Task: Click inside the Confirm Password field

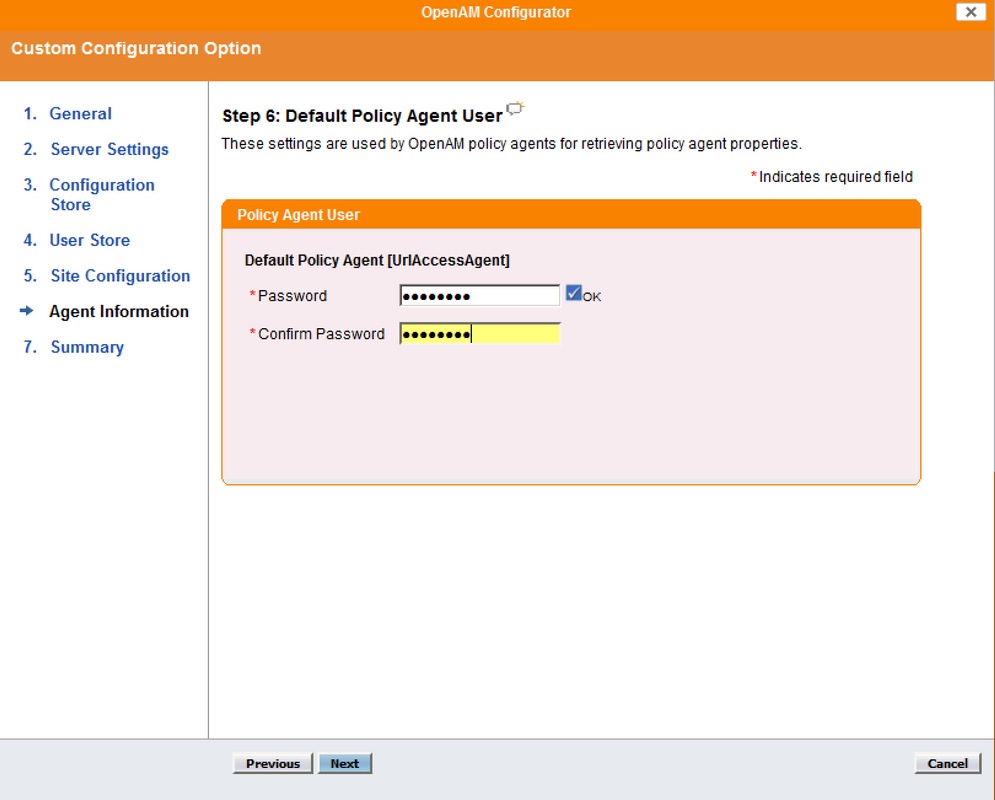Action: coord(478,332)
